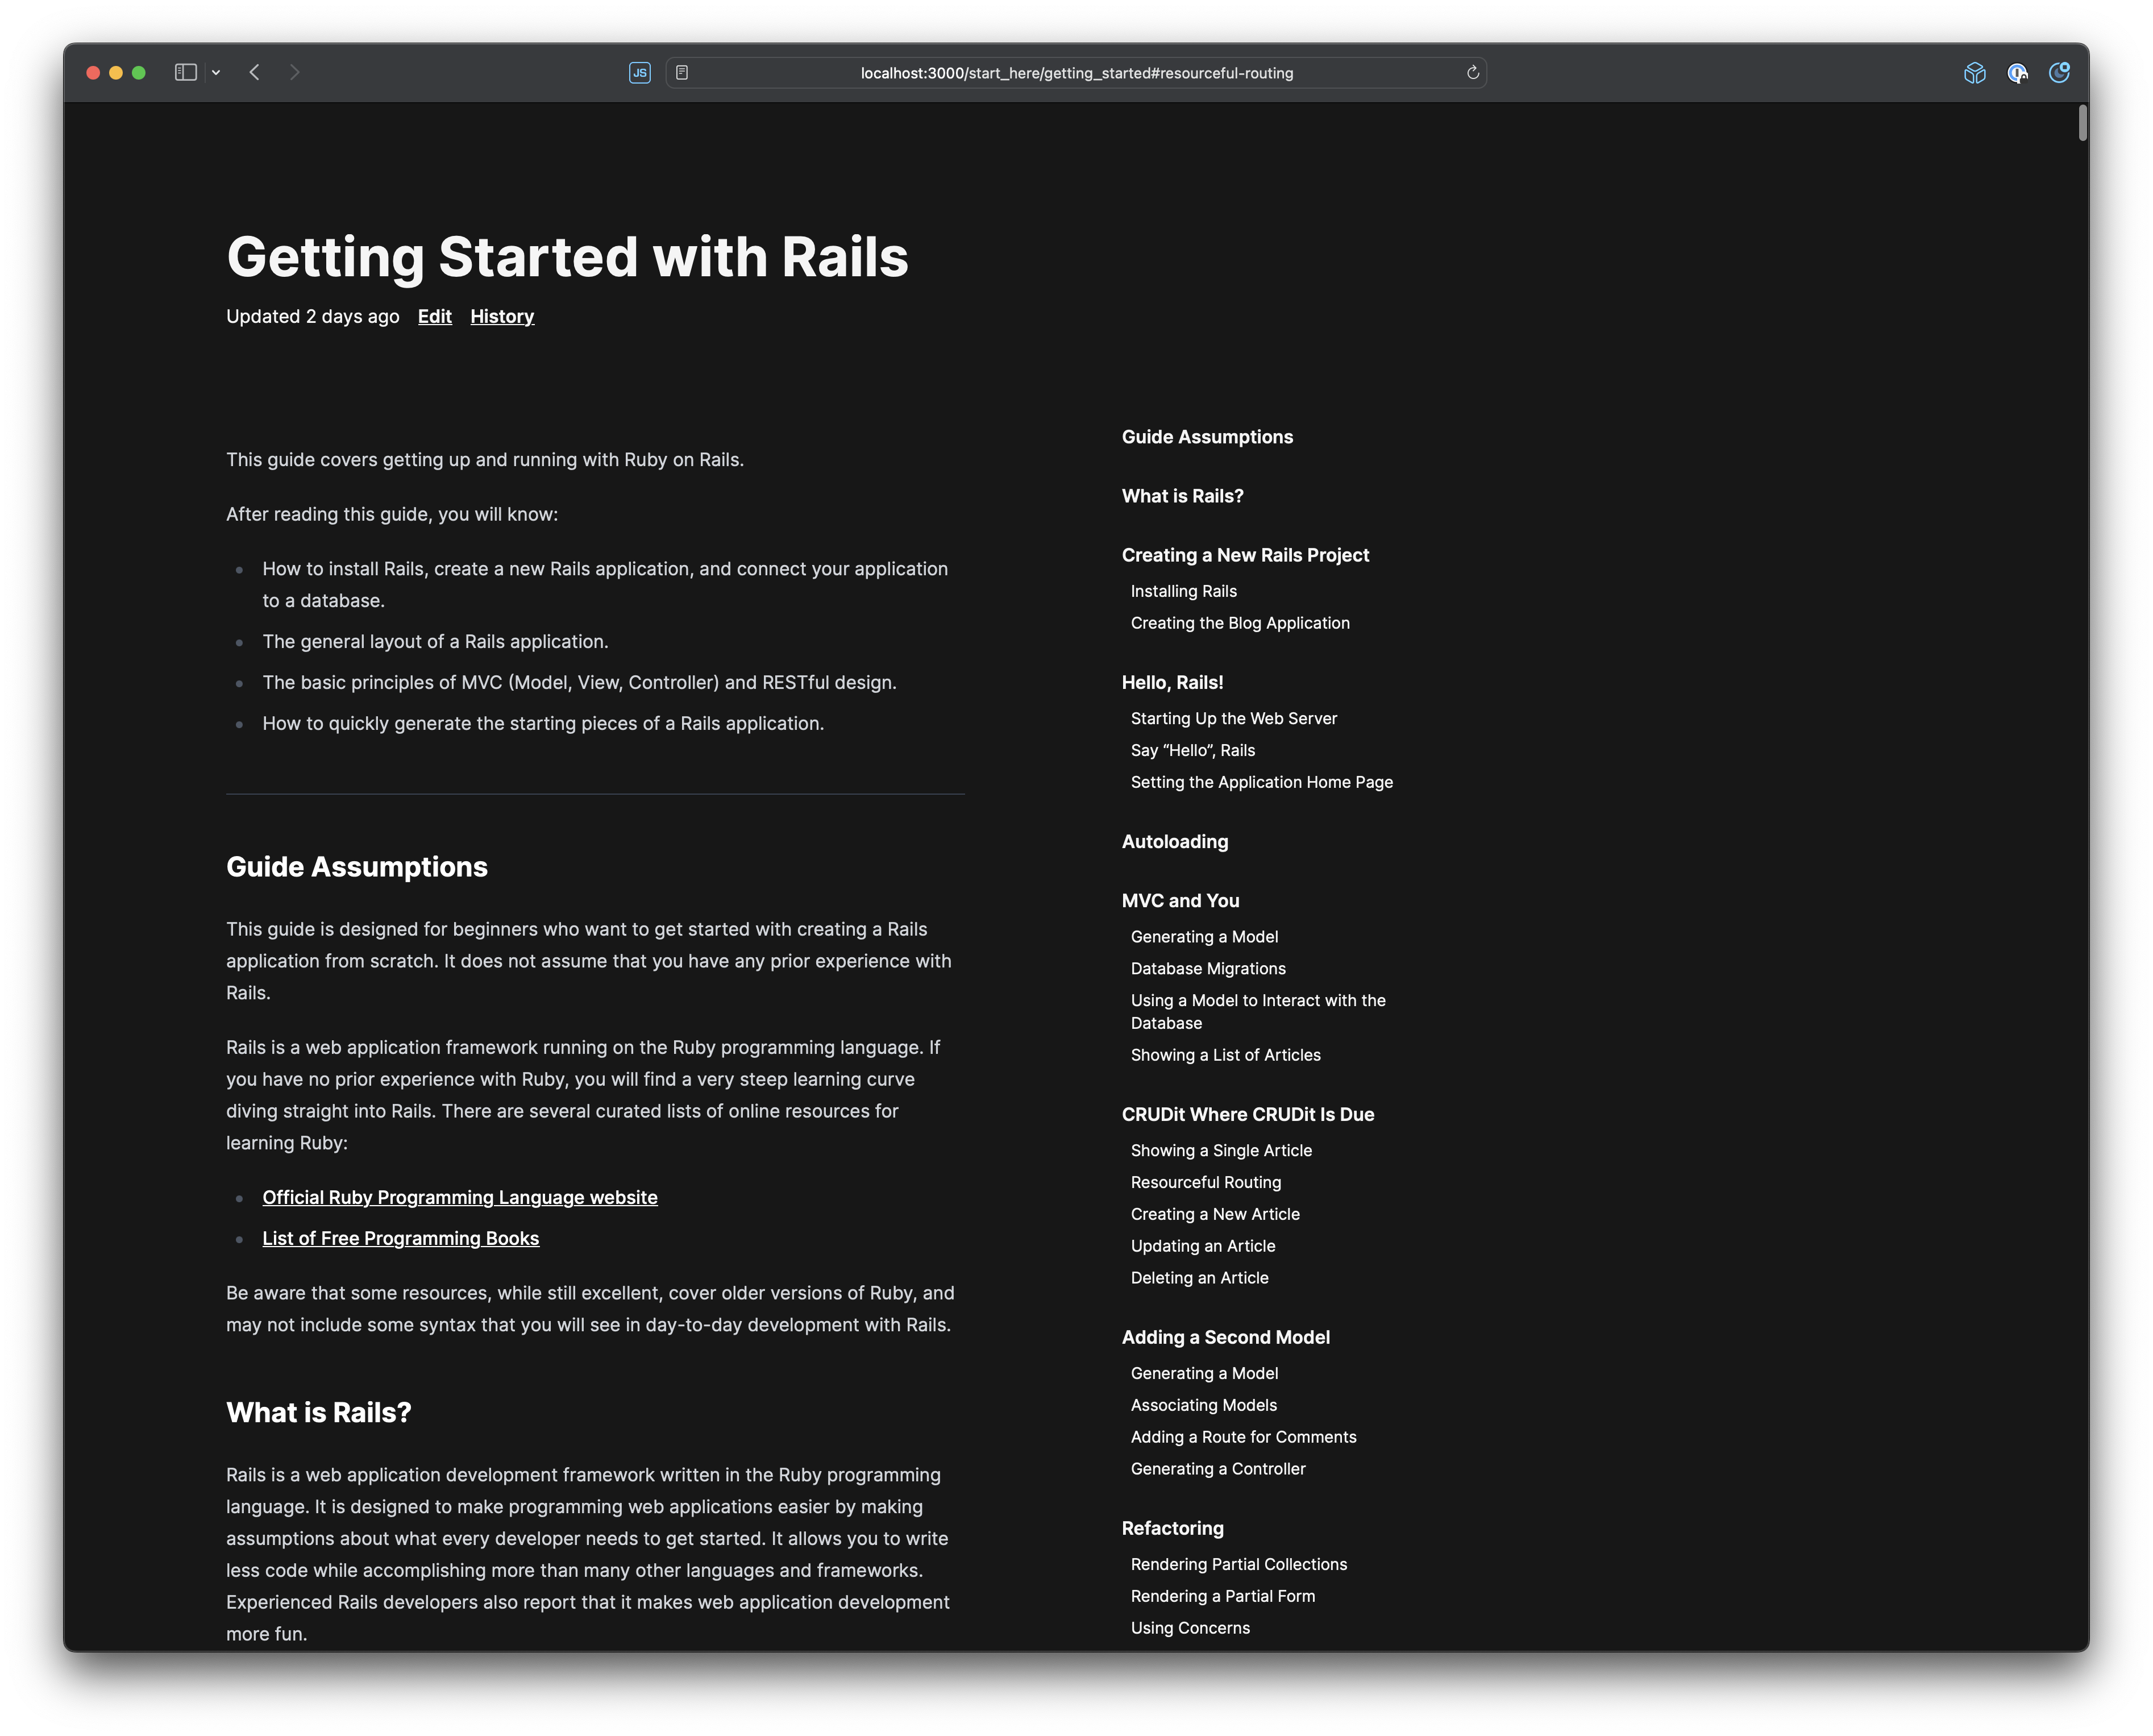Open Generating a Controller link

[1218, 1469]
